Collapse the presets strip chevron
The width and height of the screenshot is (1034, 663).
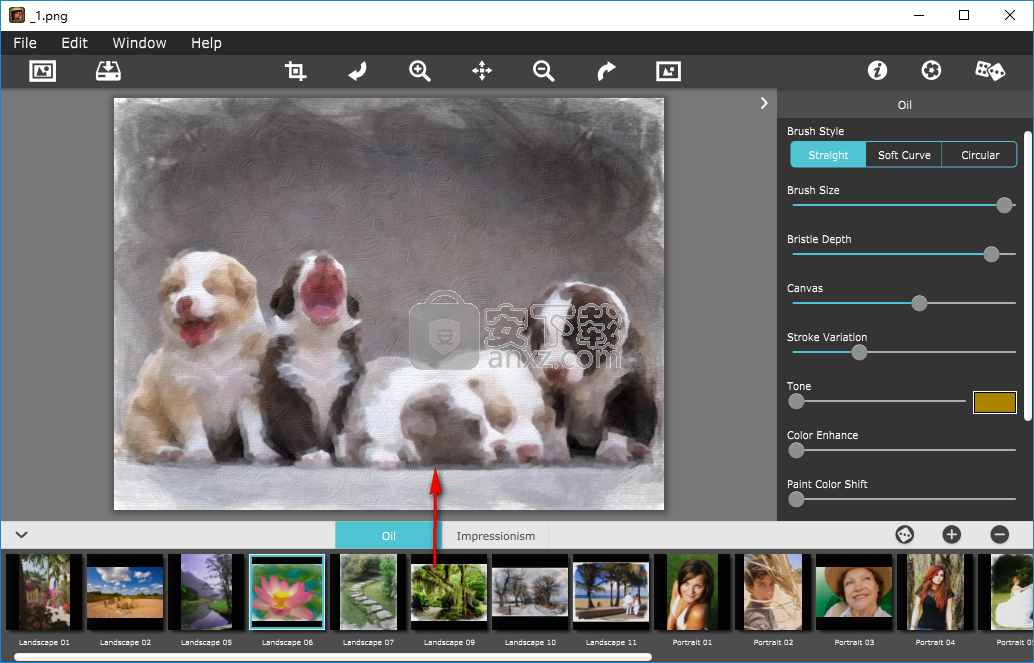22,534
